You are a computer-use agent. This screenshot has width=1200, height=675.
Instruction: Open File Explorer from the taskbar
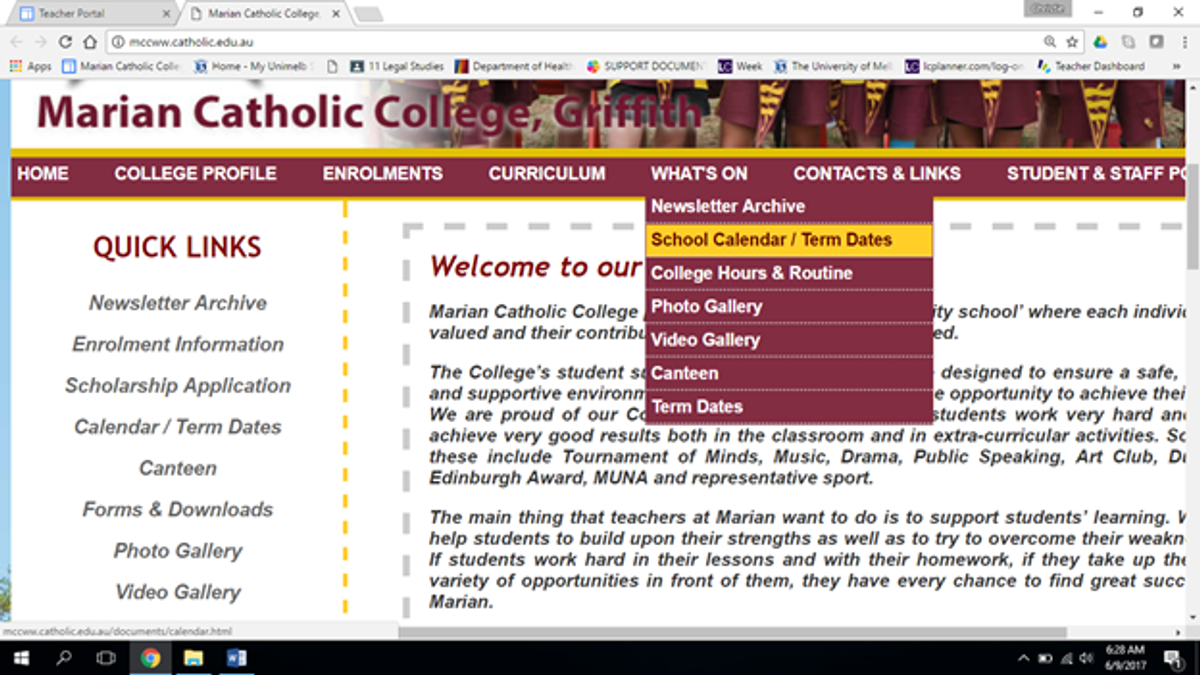coord(193,658)
